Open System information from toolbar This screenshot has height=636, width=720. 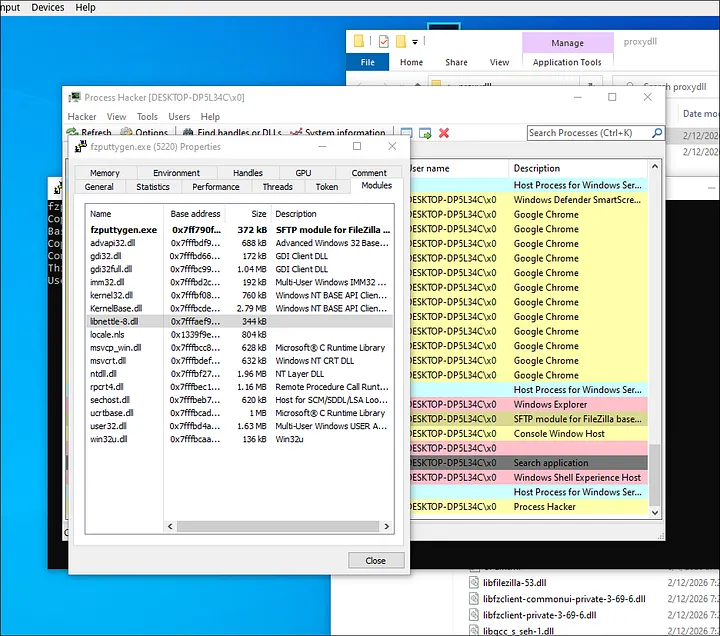[x=338, y=132]
